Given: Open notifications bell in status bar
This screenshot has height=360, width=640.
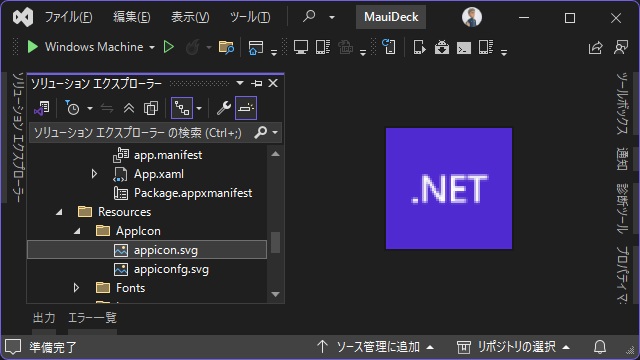Looking at the screenshot, I should click(600, 347).
